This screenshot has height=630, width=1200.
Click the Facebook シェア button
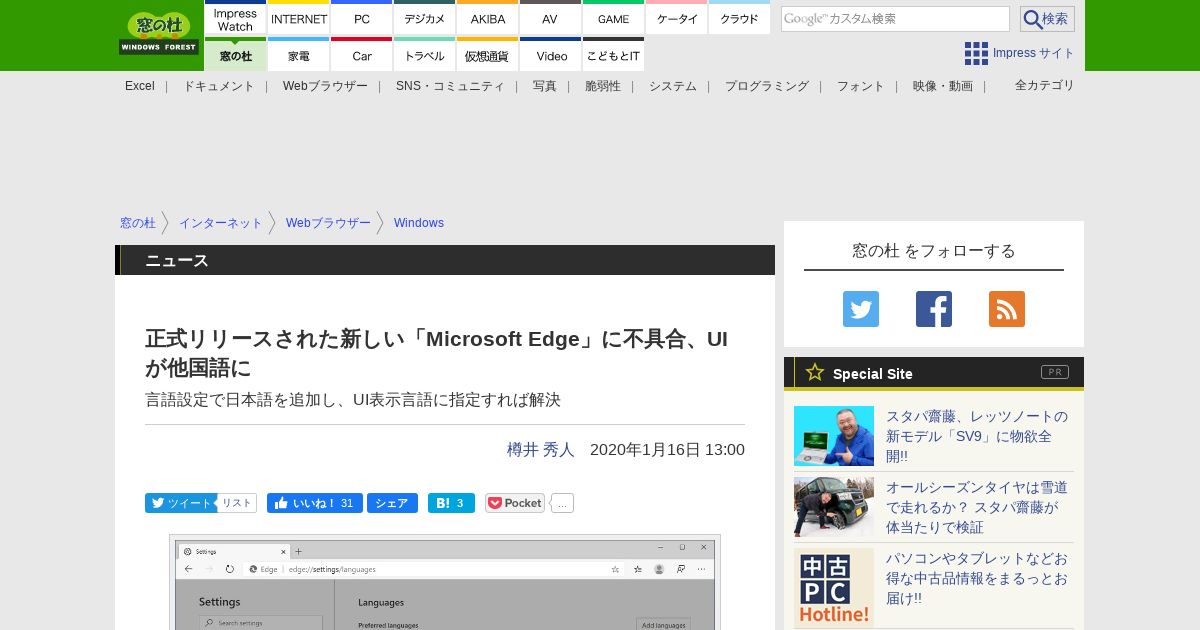[x=392, y=503]
